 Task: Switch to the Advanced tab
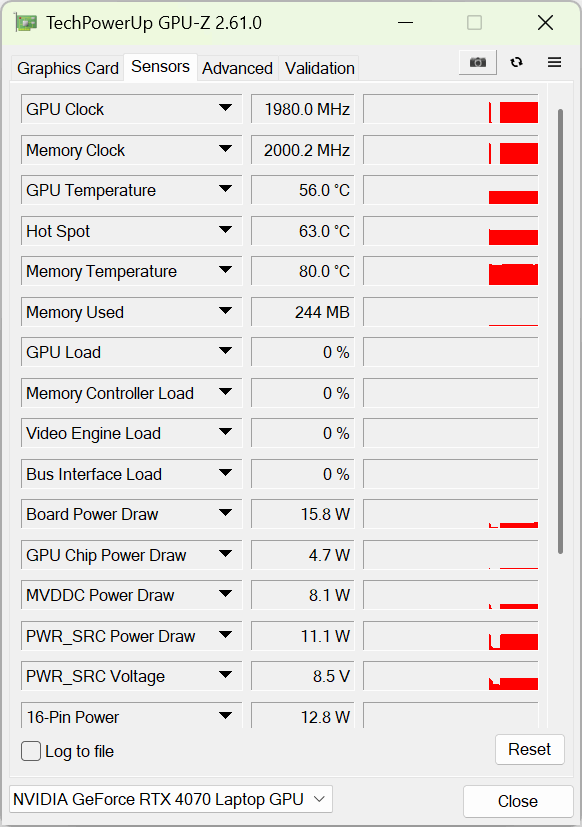[237, 68]
